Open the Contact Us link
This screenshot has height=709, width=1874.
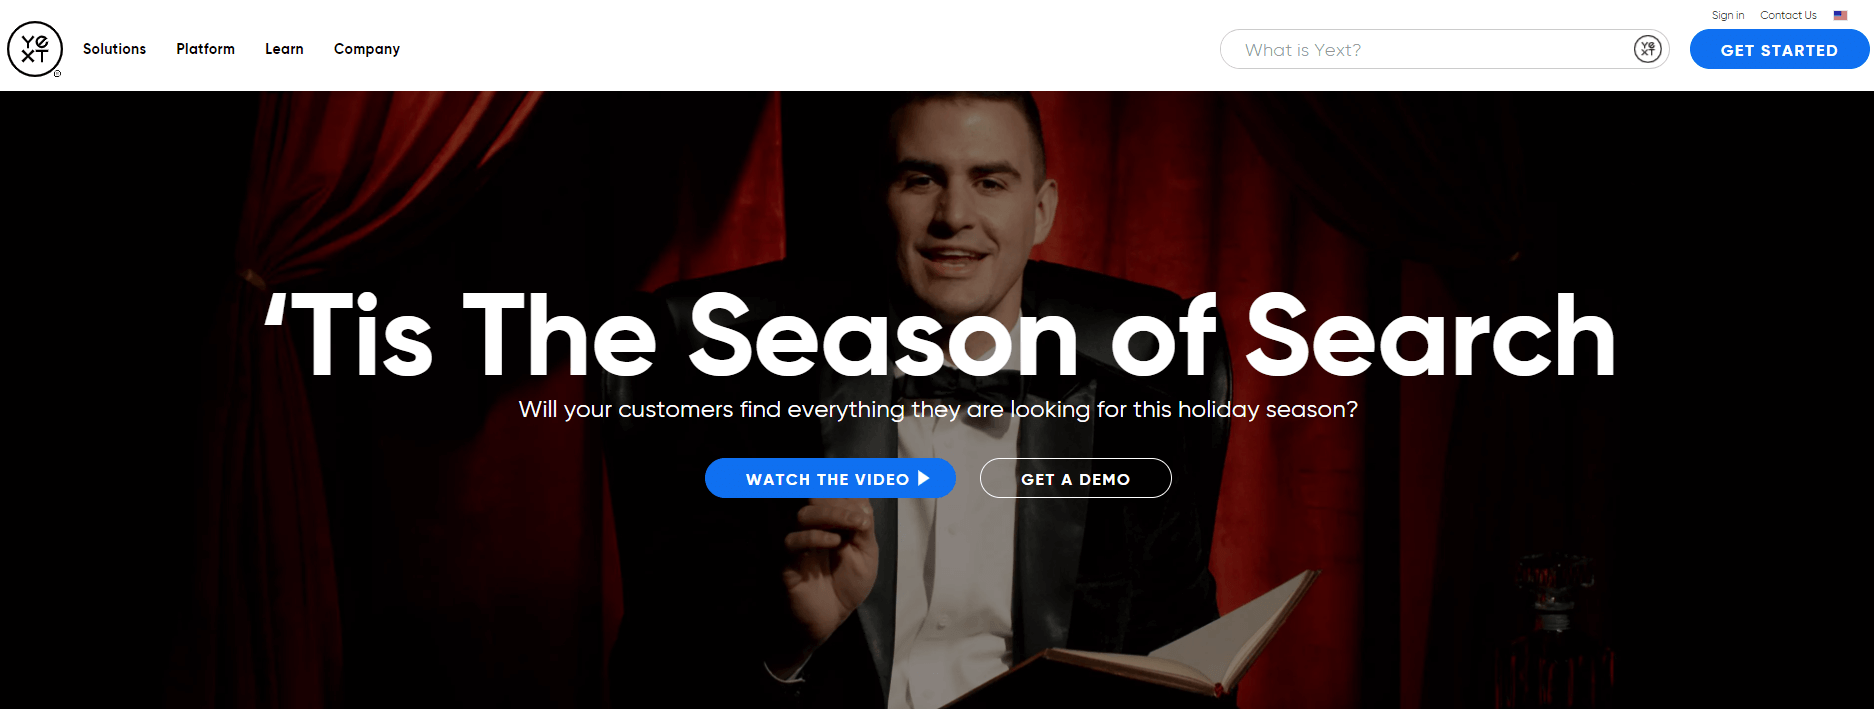pos(1788,15)
